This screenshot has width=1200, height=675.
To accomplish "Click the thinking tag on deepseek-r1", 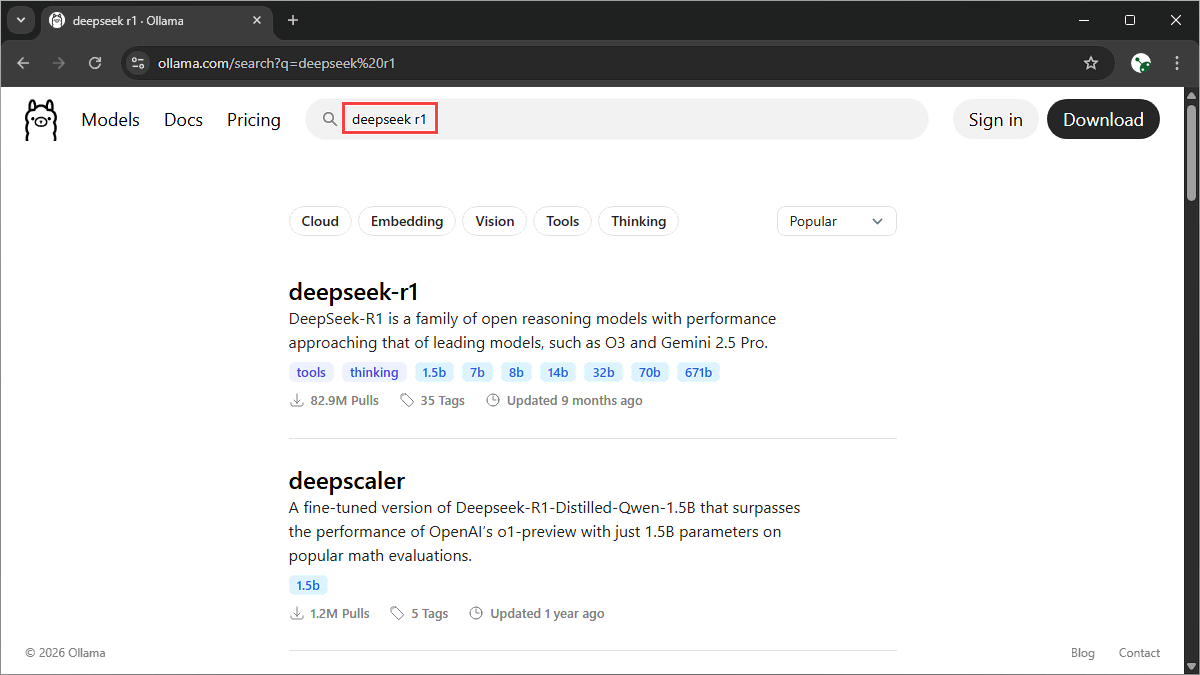I will pyautogui.click(x=374, y=372).
